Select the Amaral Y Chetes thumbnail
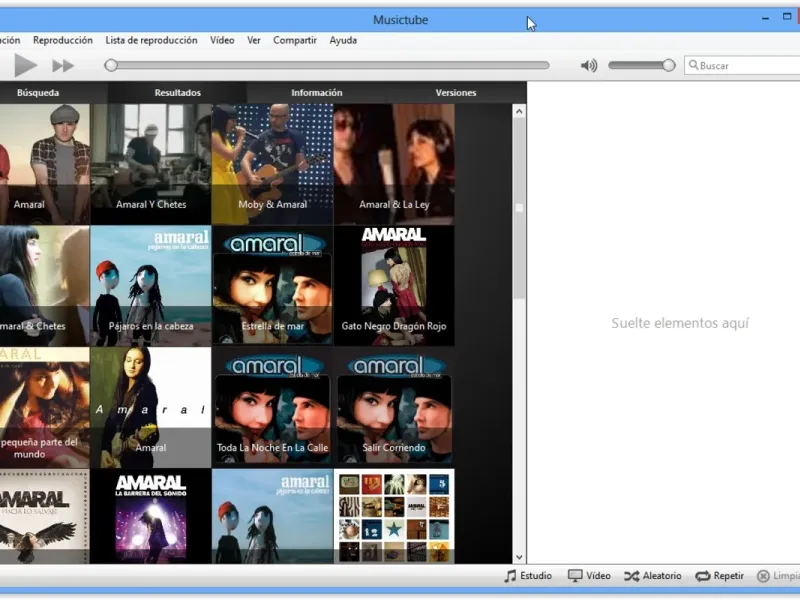The width and height of the screenshot is (800, 600). click(x=151, y=164)
